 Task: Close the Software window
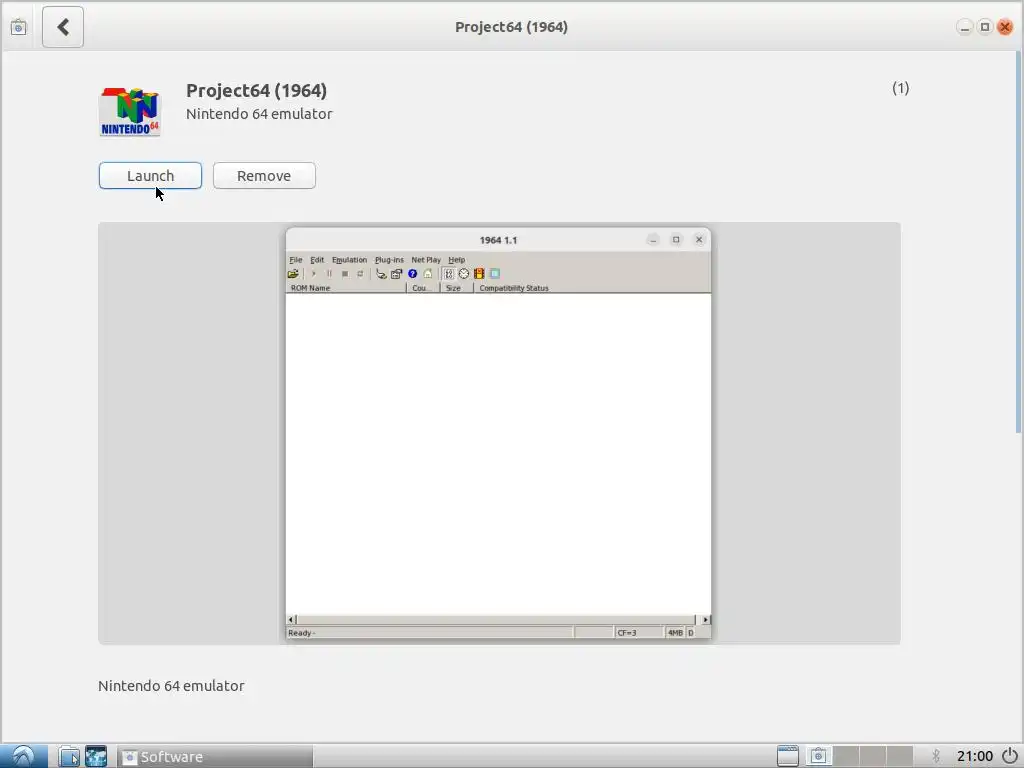pos(1005,27)
